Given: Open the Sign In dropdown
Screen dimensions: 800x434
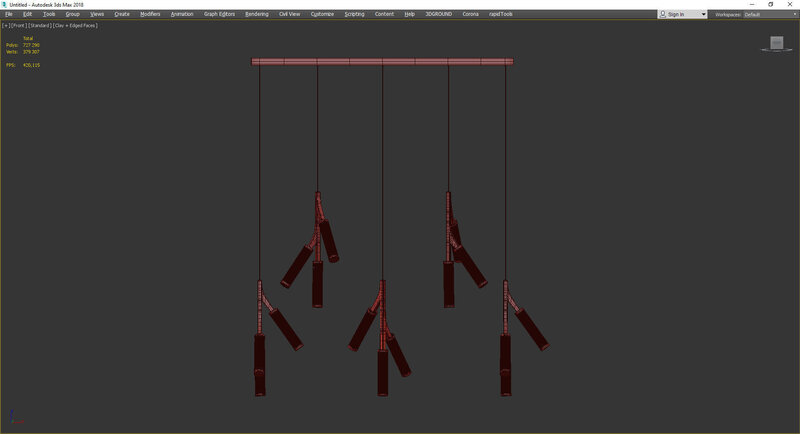Looking at the screenshot, I should (683, 14).
